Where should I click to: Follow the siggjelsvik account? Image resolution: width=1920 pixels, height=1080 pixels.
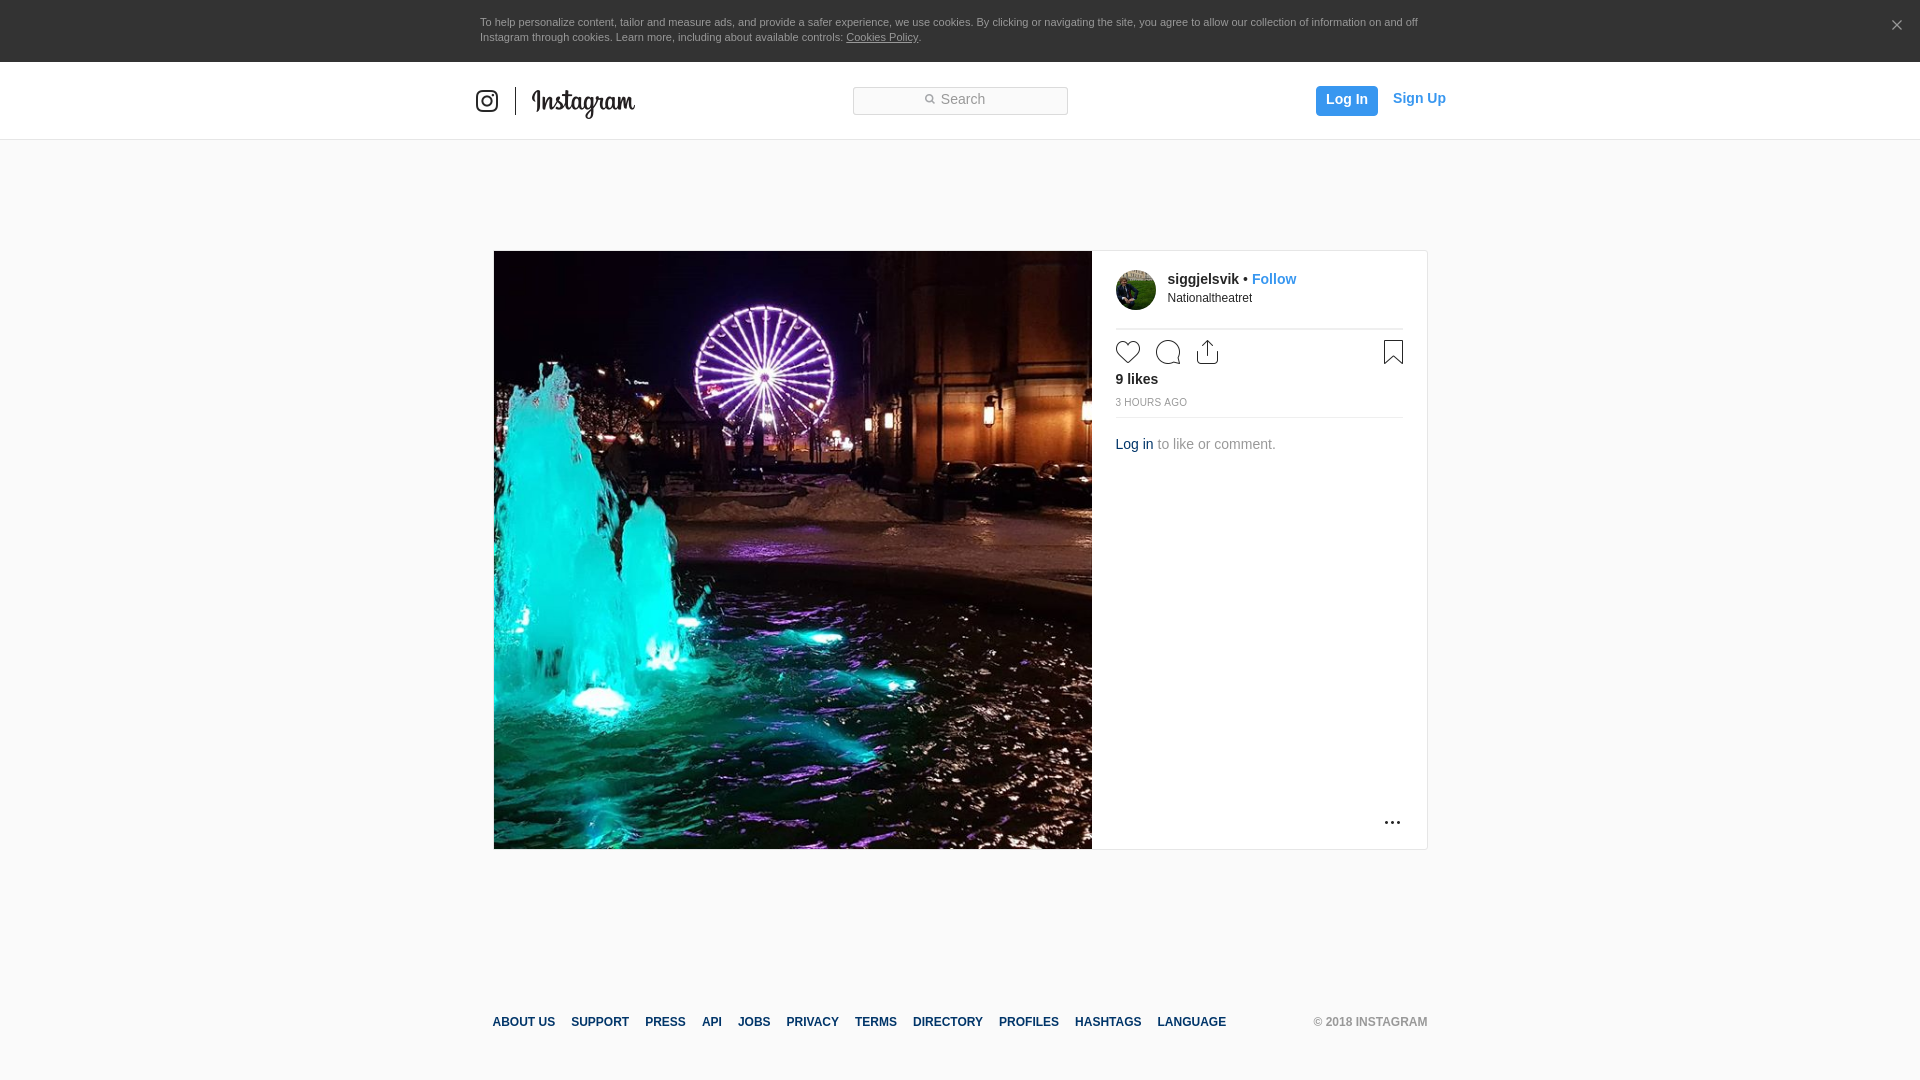click(1273, 279)
